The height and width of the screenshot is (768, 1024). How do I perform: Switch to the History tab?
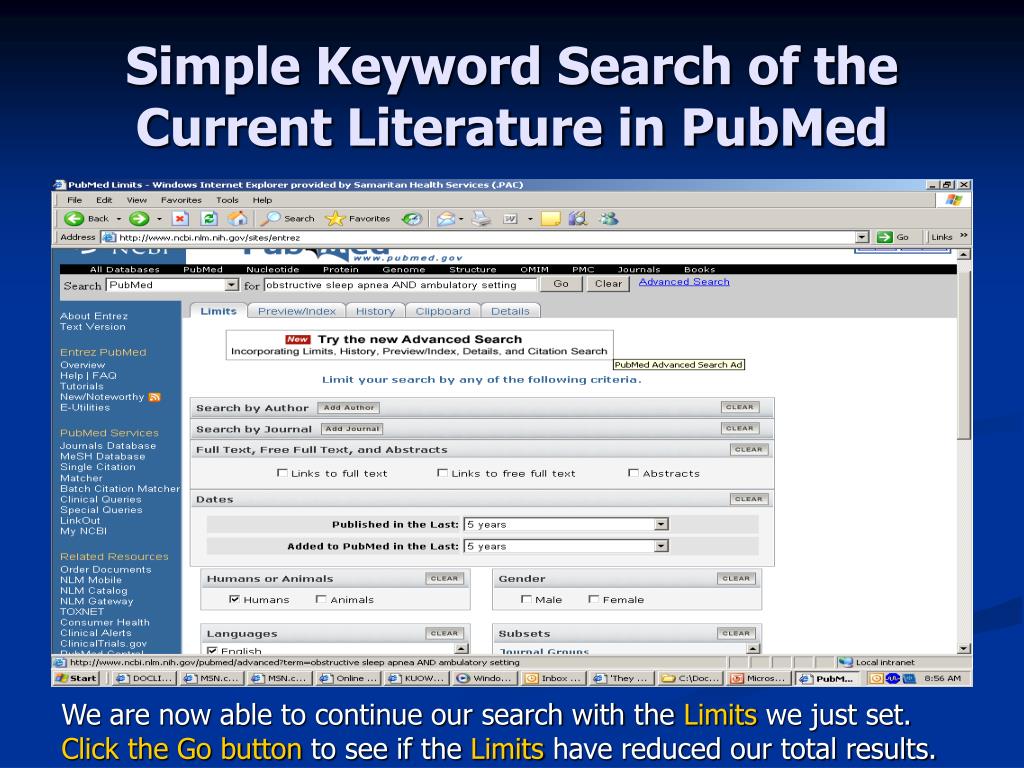[376, 311]
